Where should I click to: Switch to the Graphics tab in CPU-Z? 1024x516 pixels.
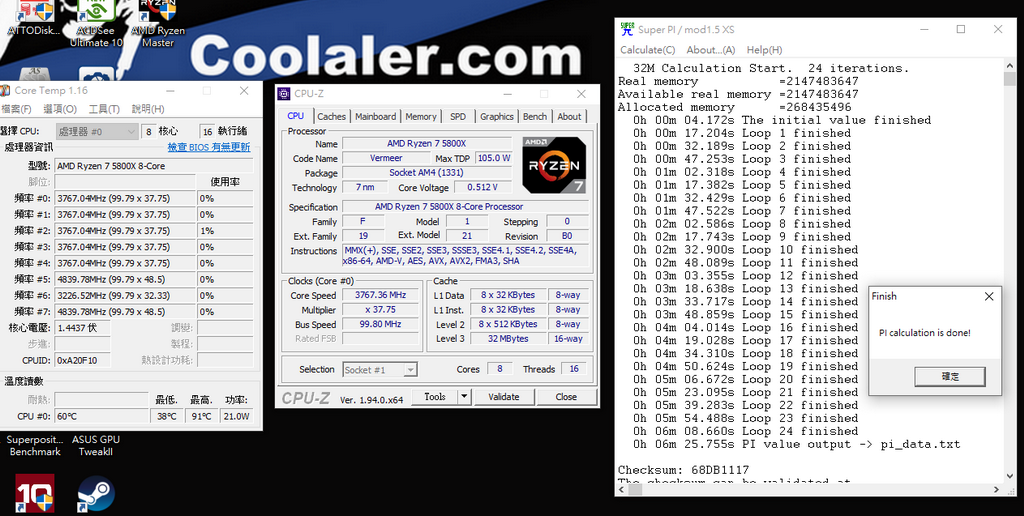496,116
